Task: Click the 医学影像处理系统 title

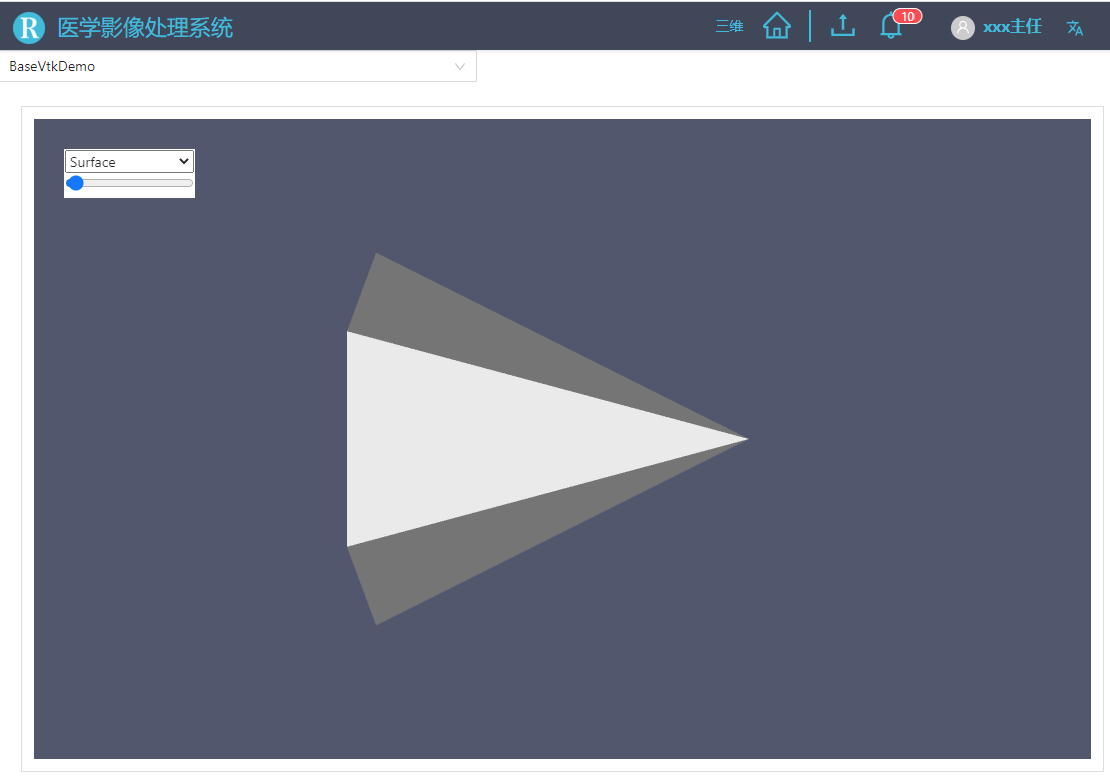Action: click(x=145, y=28)
